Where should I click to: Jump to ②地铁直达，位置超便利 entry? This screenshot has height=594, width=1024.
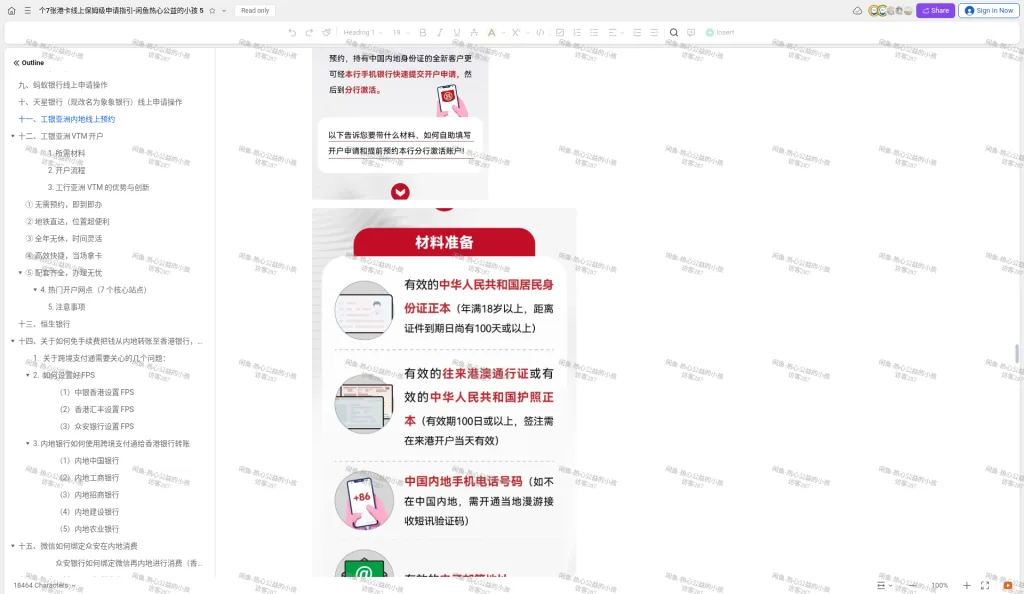click(x=67, y=221)
